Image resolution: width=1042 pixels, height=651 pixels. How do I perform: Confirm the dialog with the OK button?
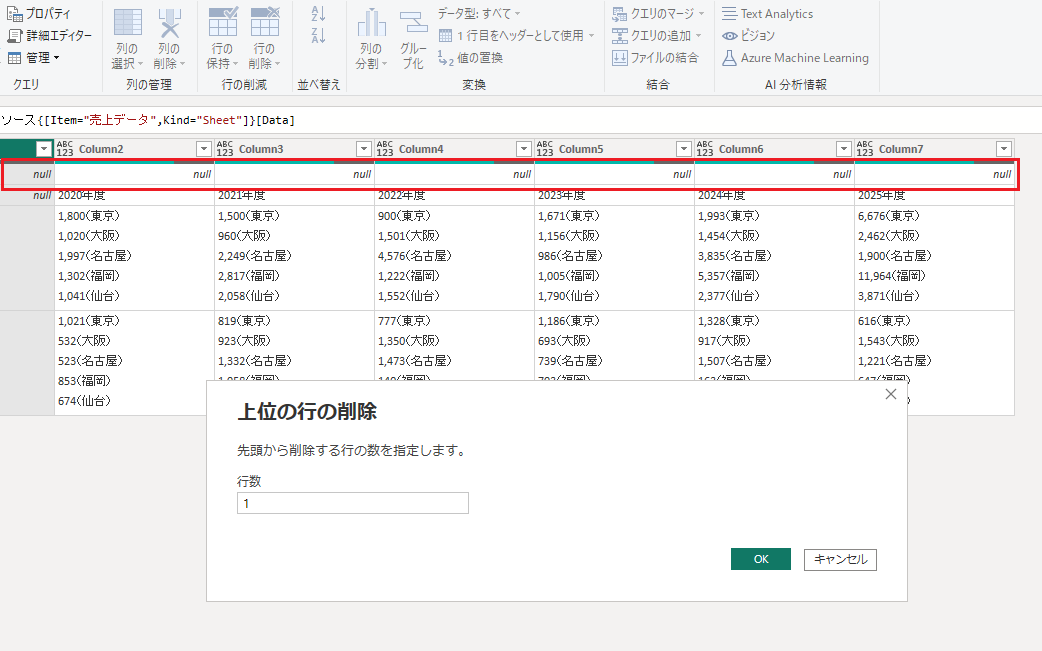[x=760, y=559]
